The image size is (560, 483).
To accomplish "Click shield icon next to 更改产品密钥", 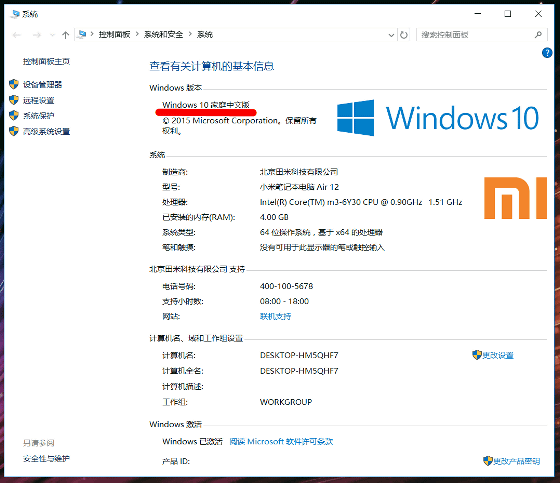I will (488, 461).
